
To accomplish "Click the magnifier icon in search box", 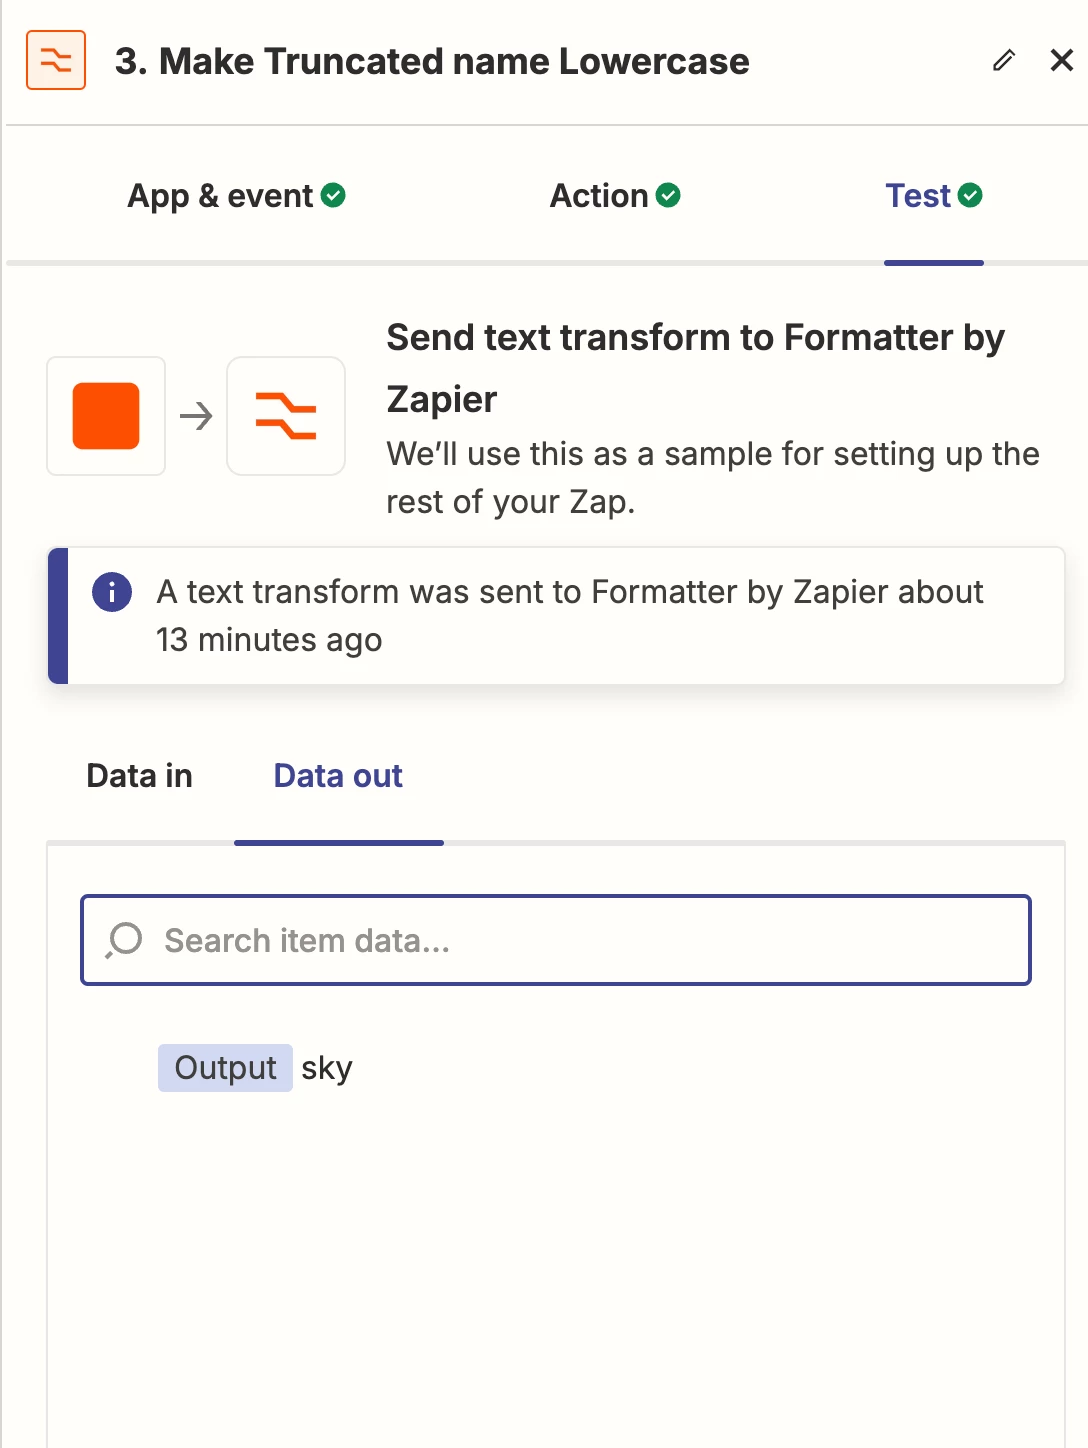I will click(125, 940).
